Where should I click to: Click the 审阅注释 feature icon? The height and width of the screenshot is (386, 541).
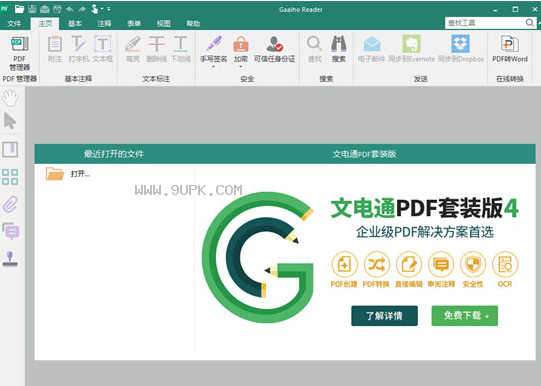441,265
